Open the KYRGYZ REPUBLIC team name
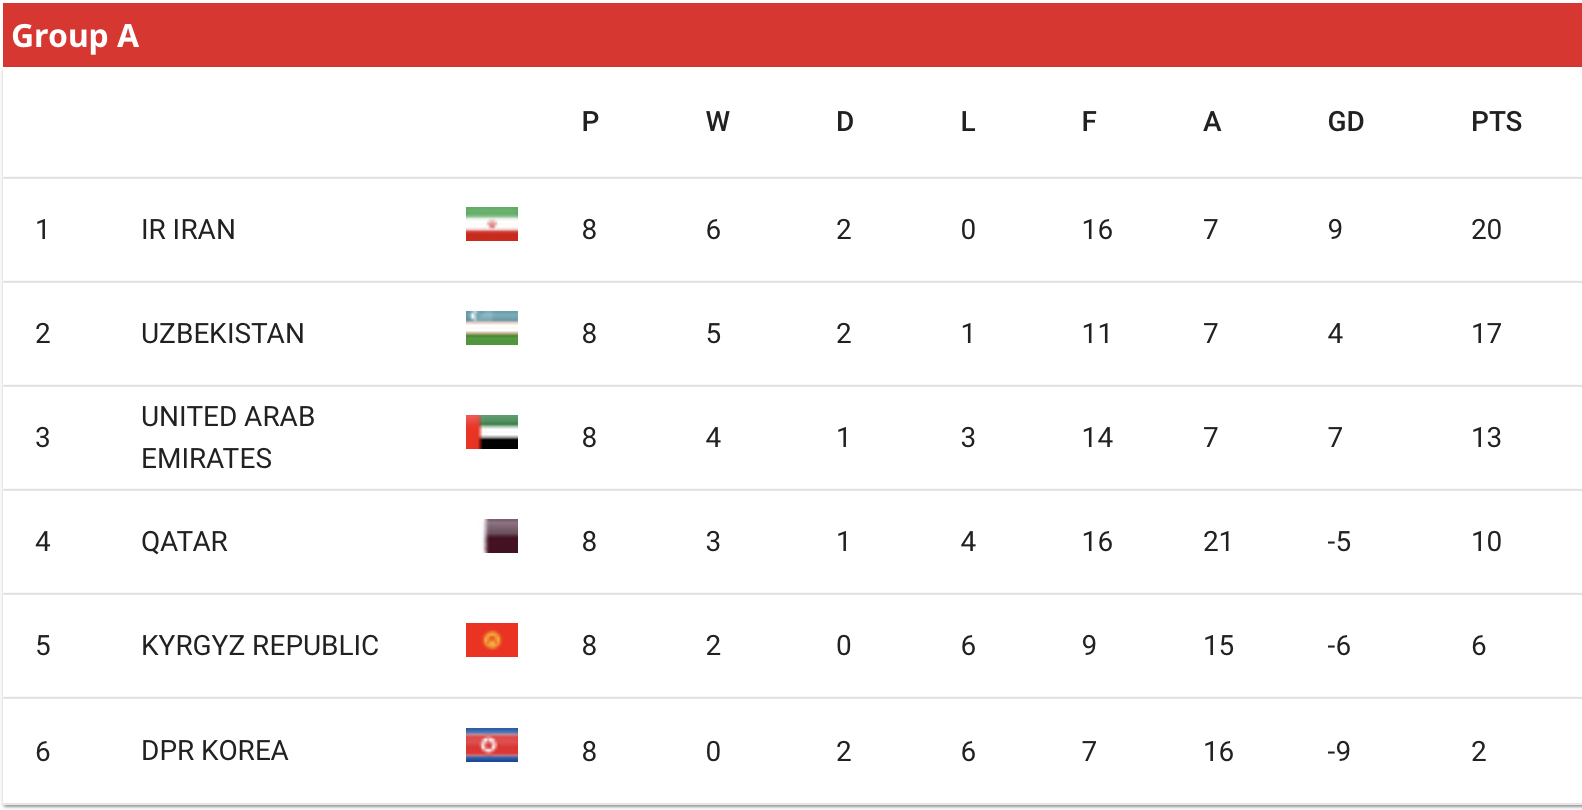 [x=260, y=646]
